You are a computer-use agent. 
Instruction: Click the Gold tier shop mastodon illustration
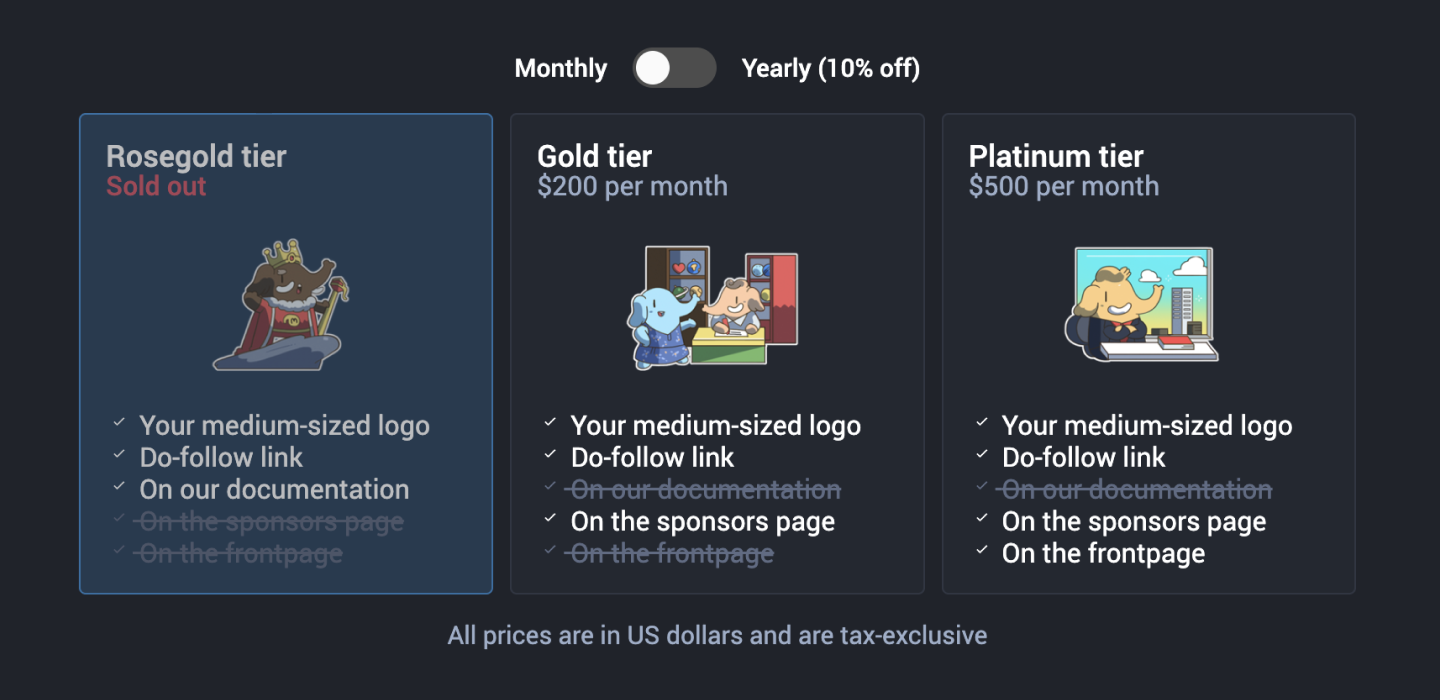713,306
